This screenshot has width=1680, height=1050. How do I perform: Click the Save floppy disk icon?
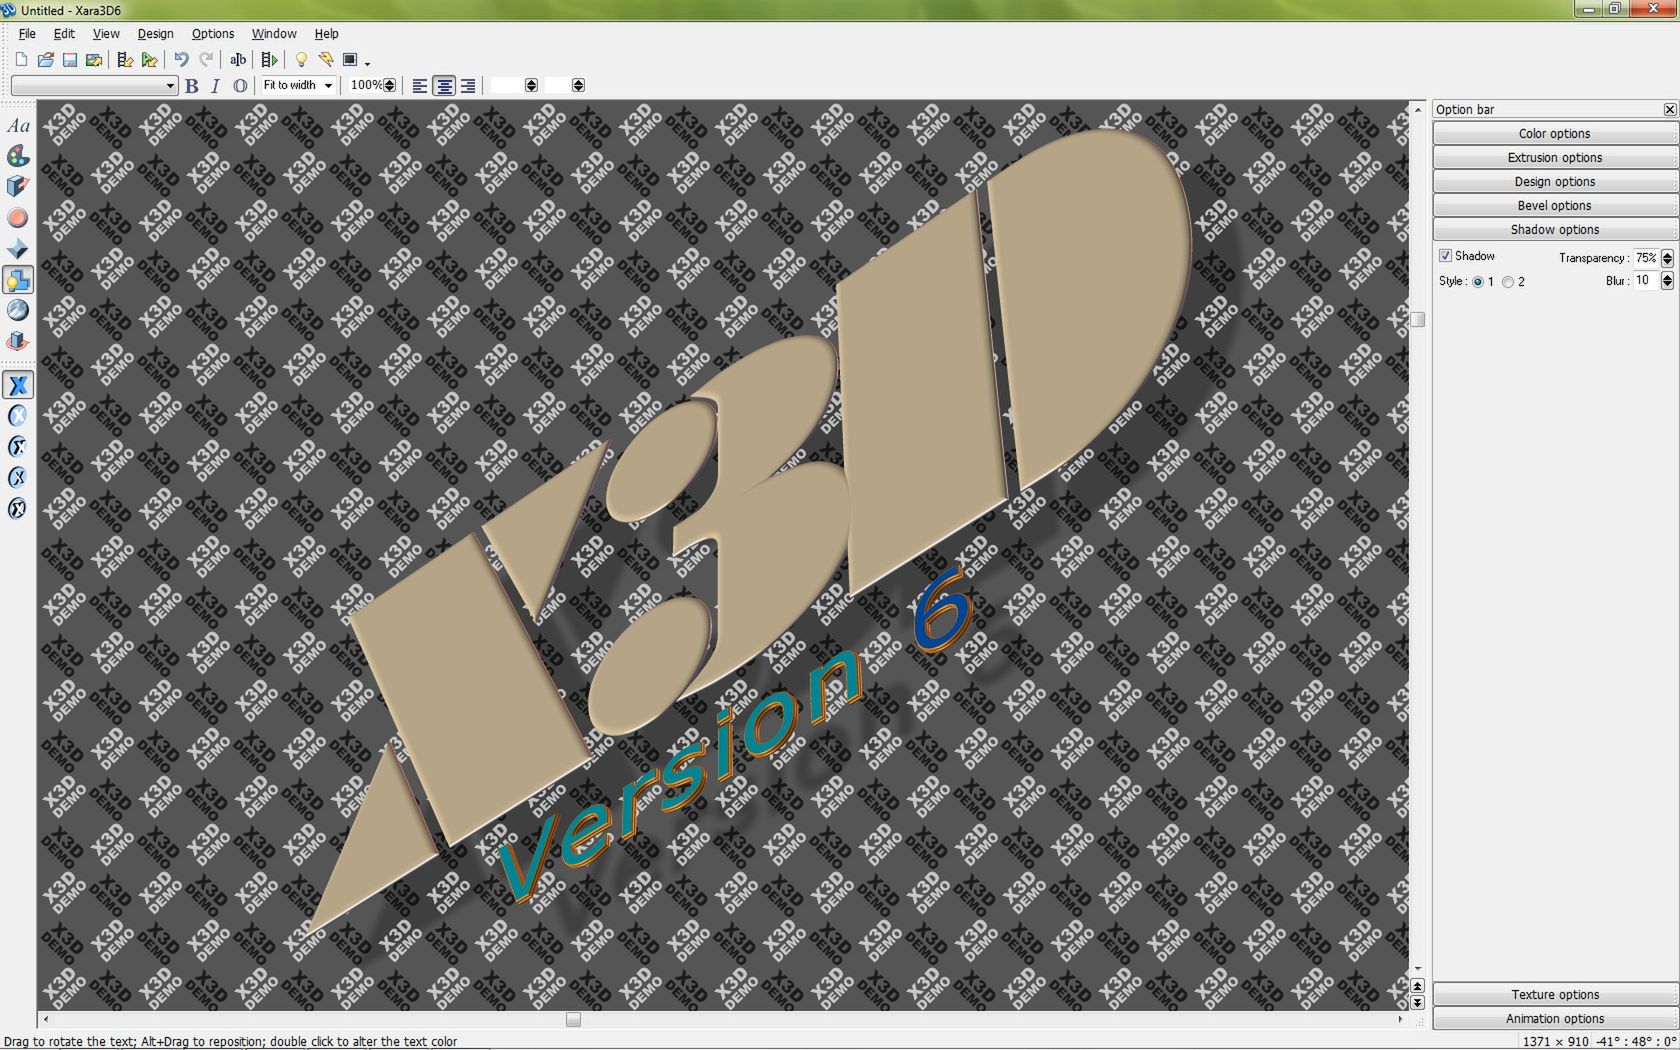70,60
